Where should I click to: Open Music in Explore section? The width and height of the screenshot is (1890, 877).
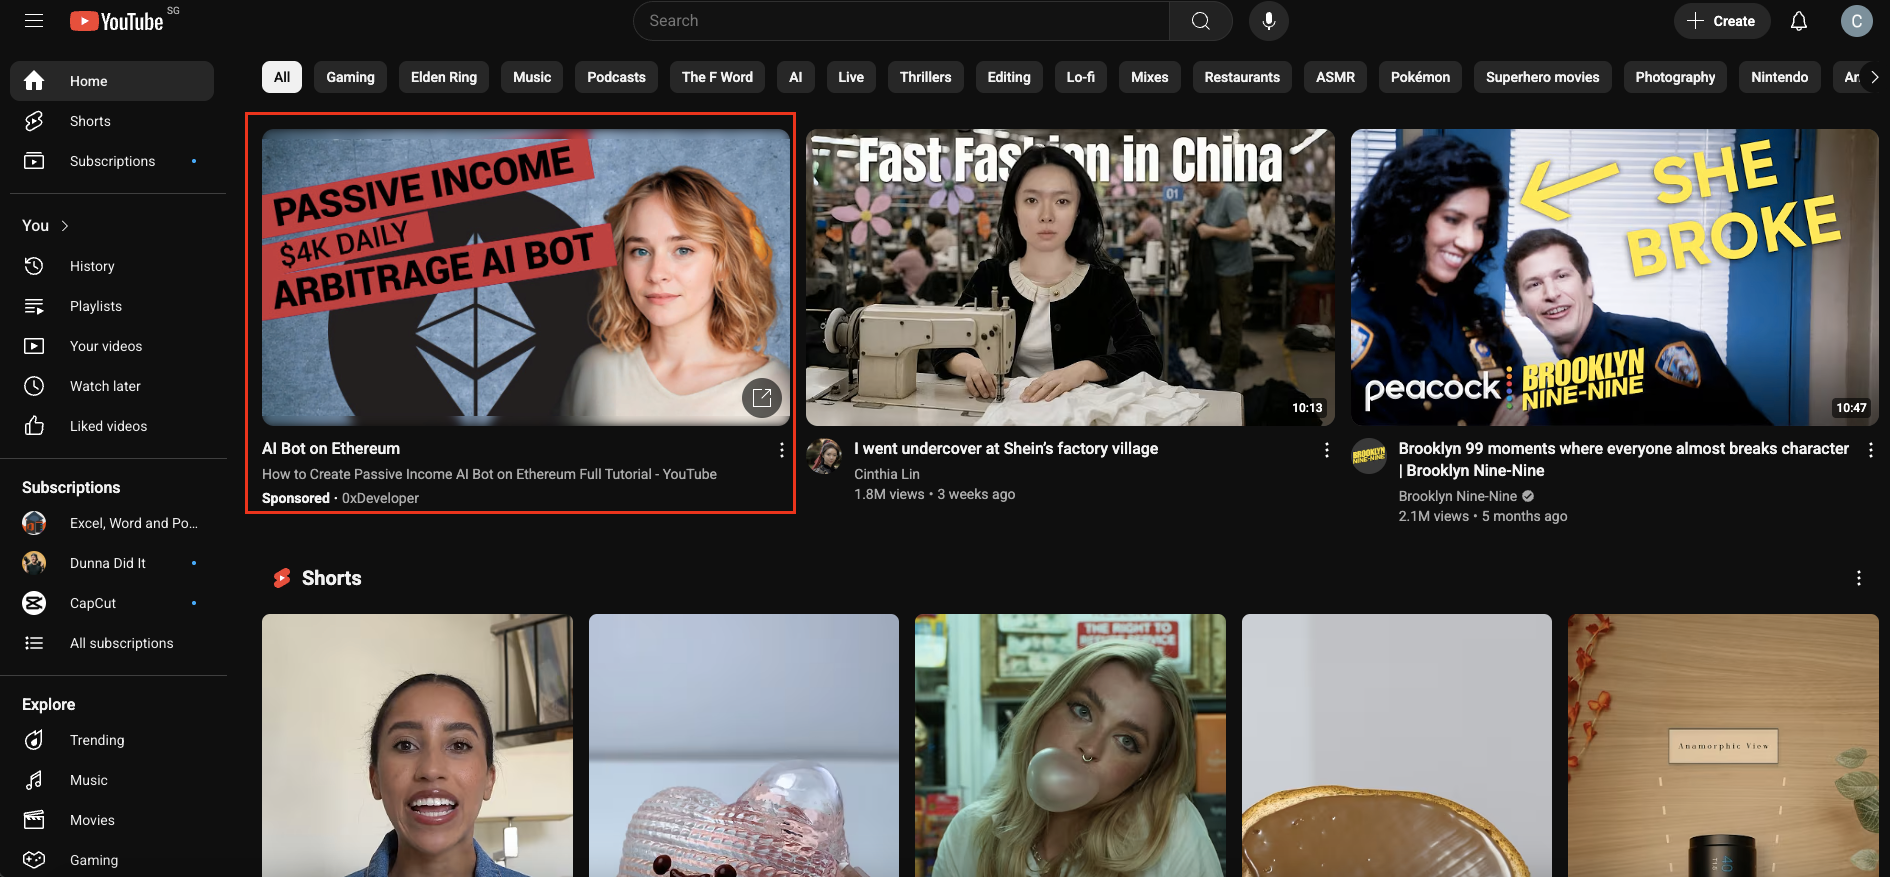[x=112, y=780]
